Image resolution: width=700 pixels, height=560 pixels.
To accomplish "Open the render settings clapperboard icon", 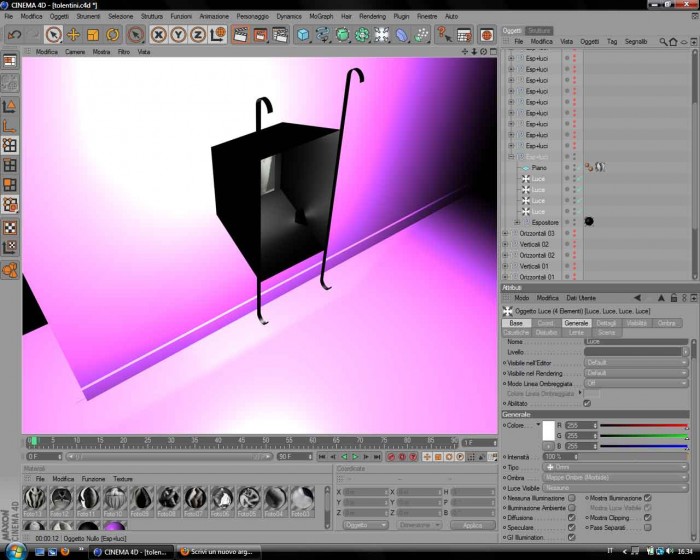I will click(280, 35).
